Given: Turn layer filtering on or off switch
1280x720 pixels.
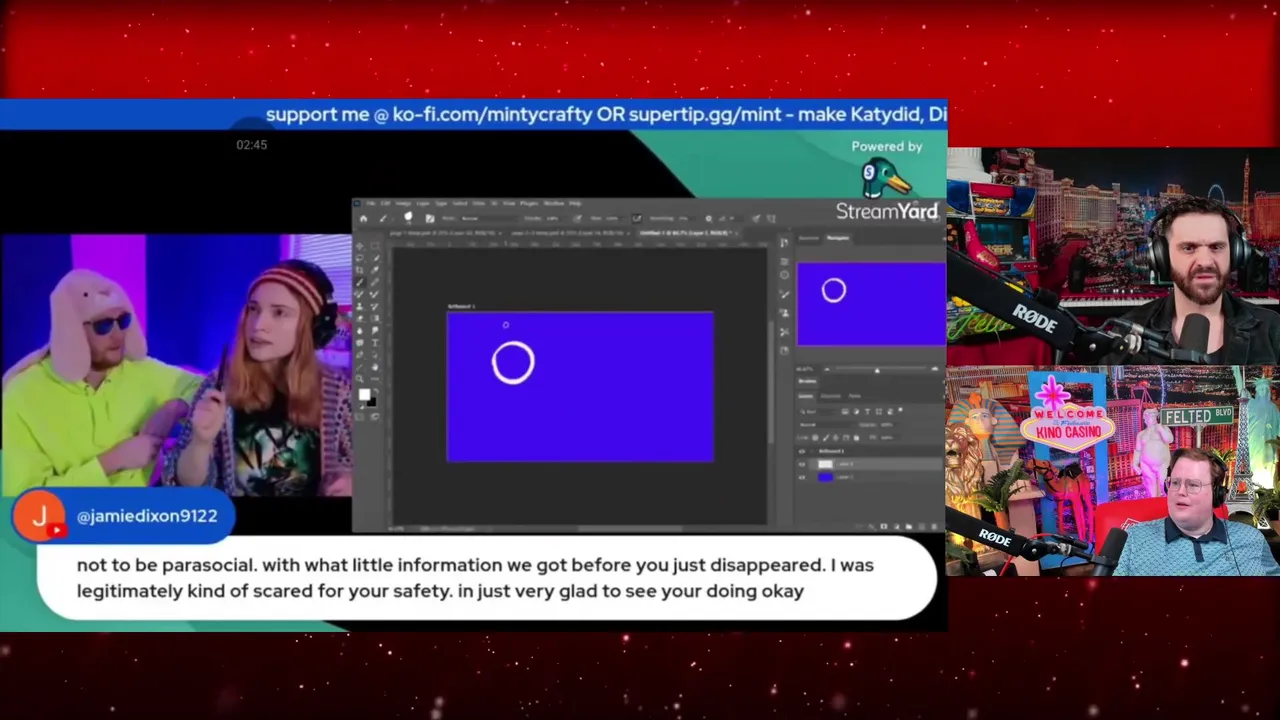Looking at the screenshot, I should click(900, 410).
